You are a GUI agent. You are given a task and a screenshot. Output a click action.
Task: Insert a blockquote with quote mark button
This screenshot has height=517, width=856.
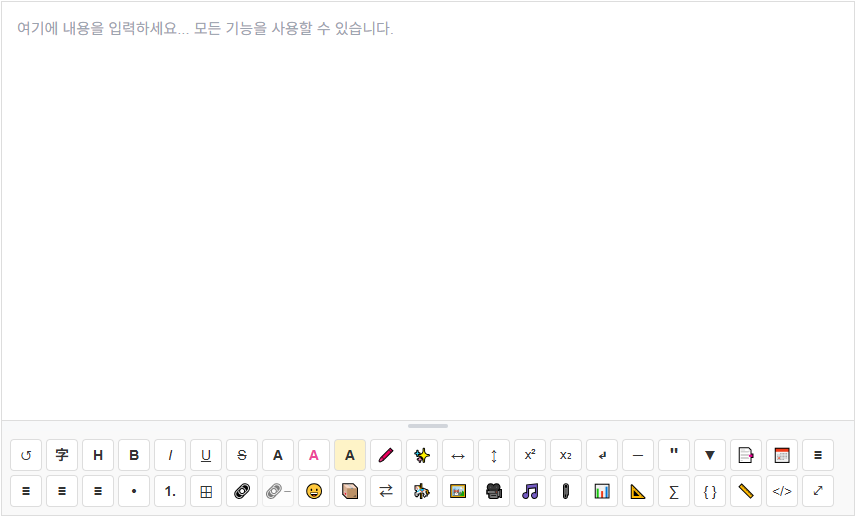[674, 455]
